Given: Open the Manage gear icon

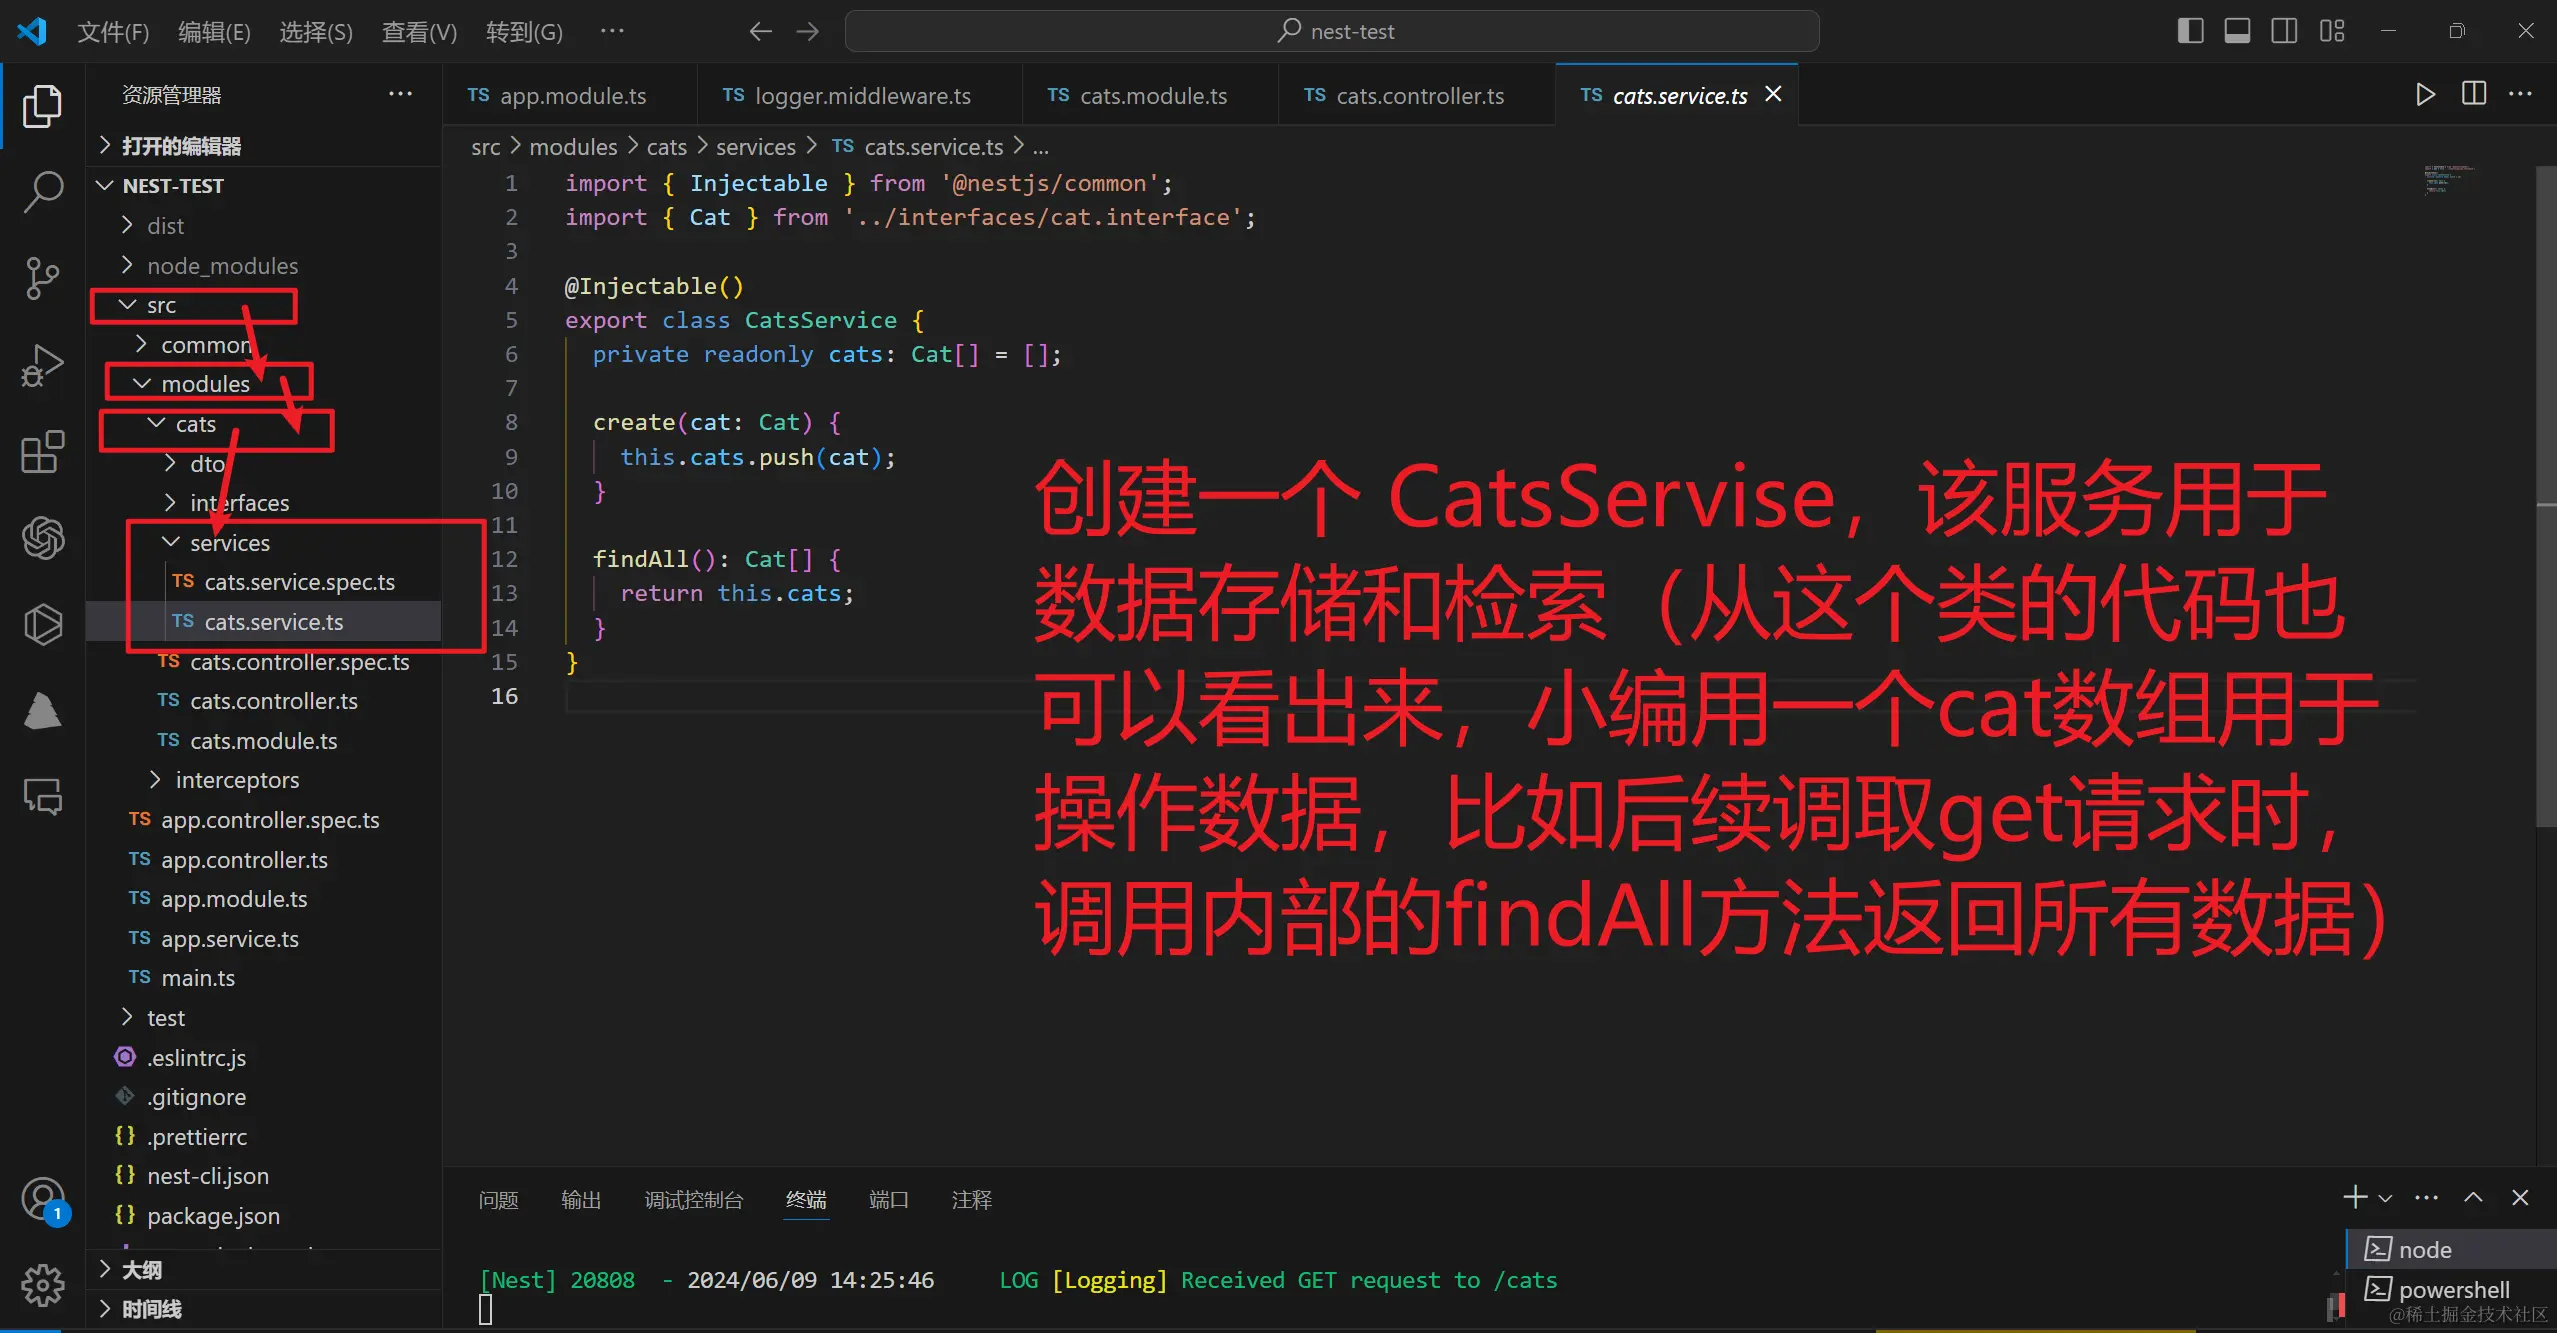Looking at the screenshot, I should [42, 1285].
